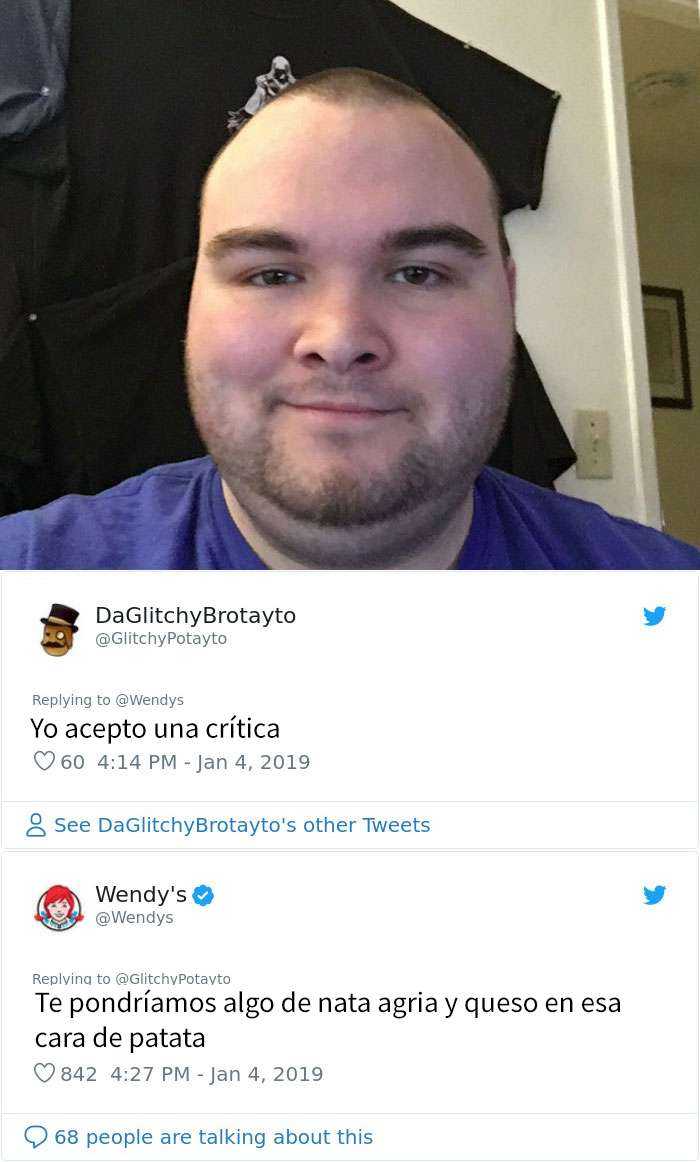Click the Wendy's display name
This screenshot has width=700, height=1162.
coord(141,894)
